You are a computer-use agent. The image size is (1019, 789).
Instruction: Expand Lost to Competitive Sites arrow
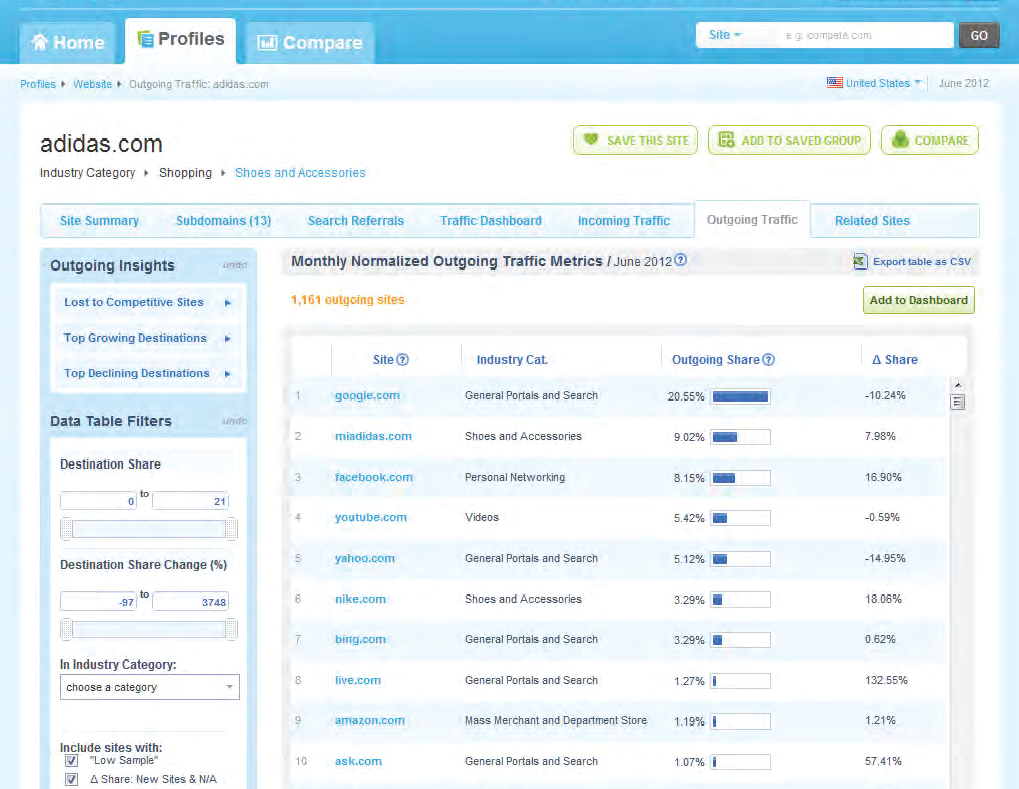pos(227,303)
